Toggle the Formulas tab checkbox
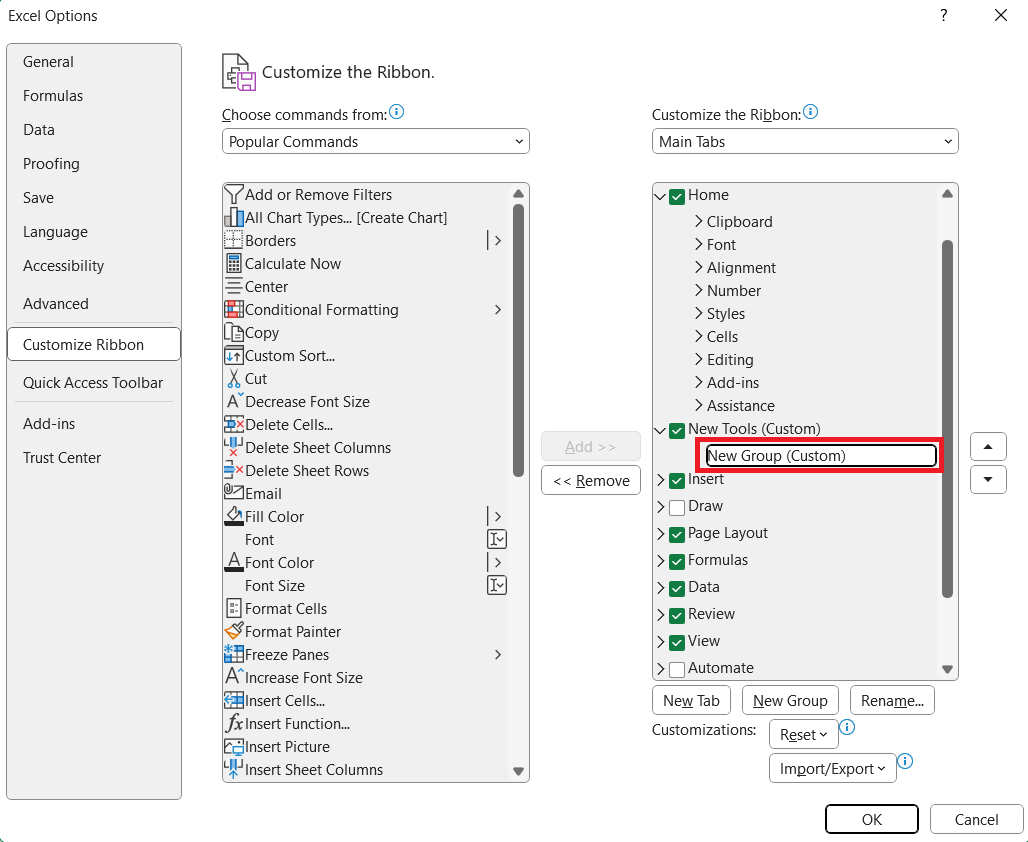 (x=677, y=561)
